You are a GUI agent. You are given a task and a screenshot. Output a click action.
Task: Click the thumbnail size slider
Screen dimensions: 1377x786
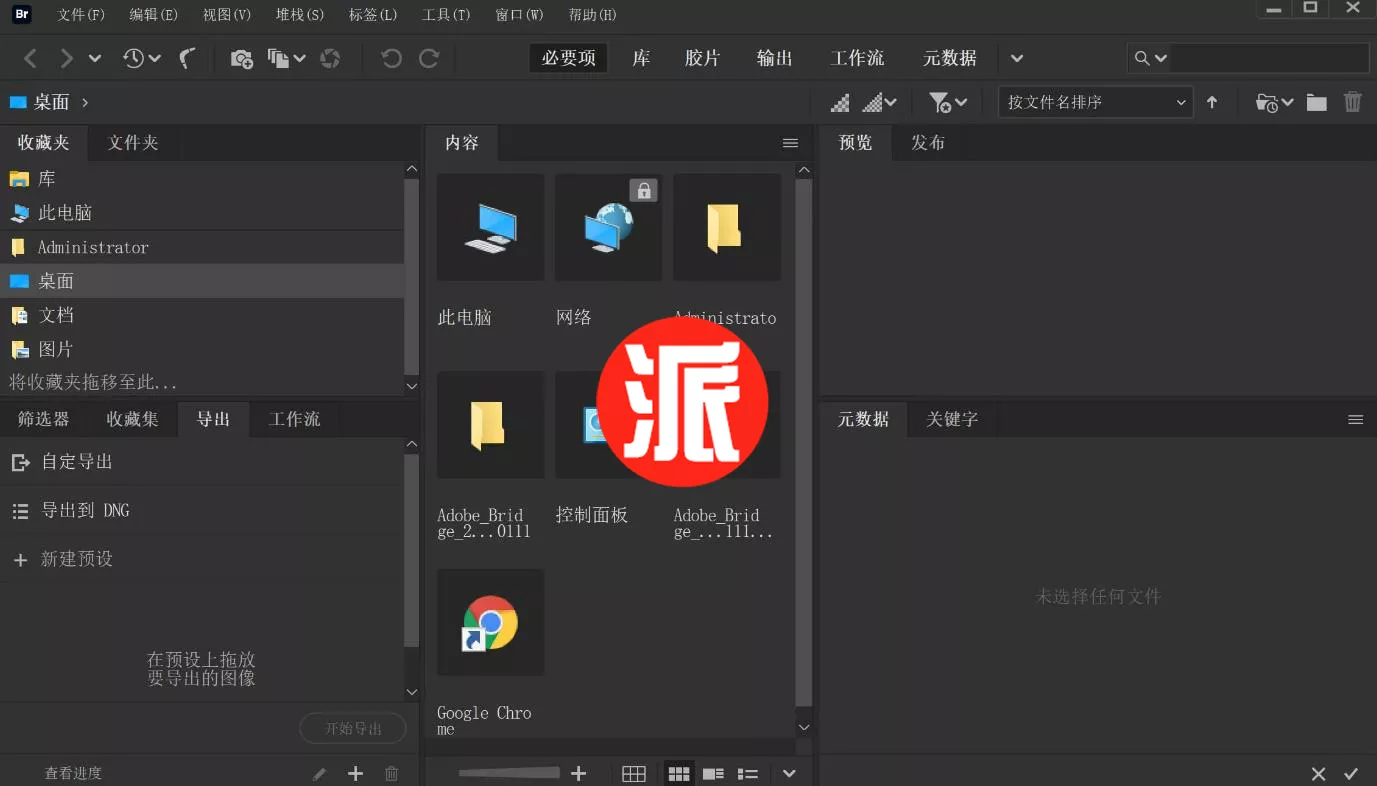click(x=509, y=773)
